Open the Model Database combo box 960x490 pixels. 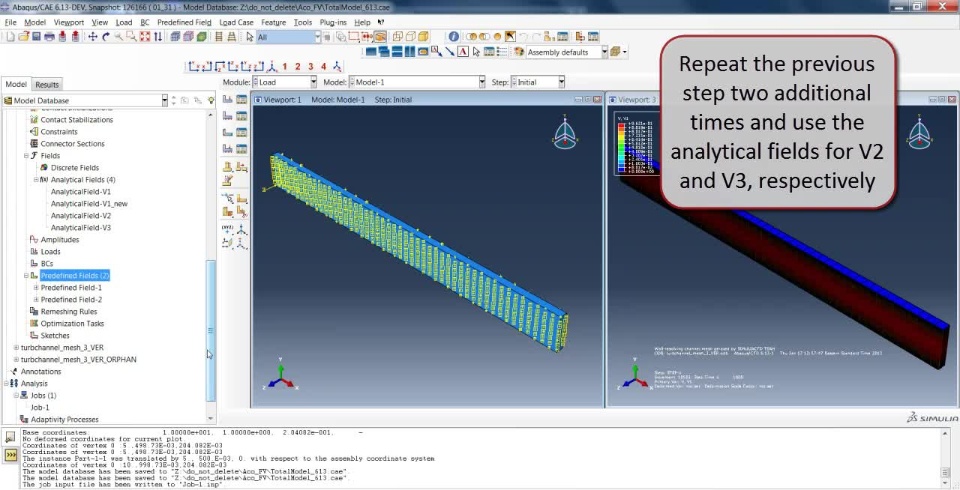pos(85,100)
